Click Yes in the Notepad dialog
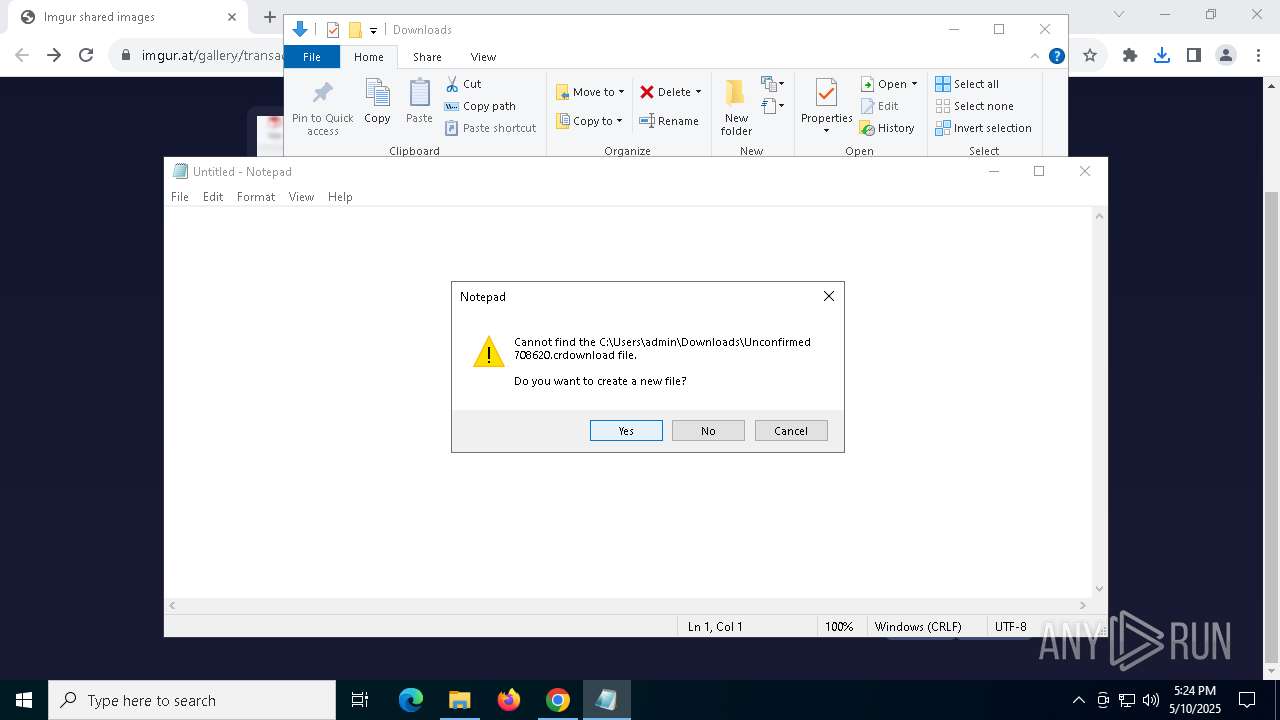 pyautogui.click(x=626, y=430)
